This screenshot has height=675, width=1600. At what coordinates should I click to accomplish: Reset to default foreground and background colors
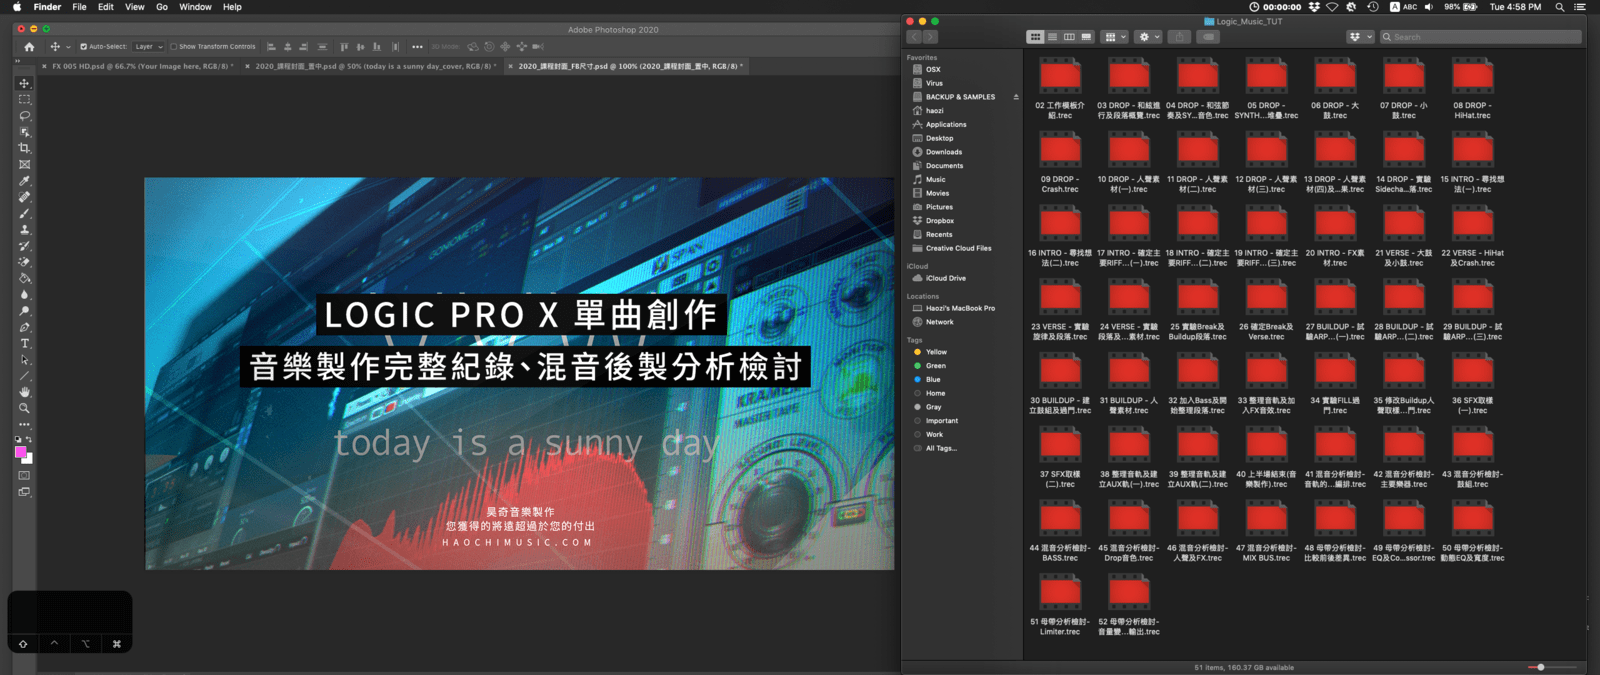18,439
